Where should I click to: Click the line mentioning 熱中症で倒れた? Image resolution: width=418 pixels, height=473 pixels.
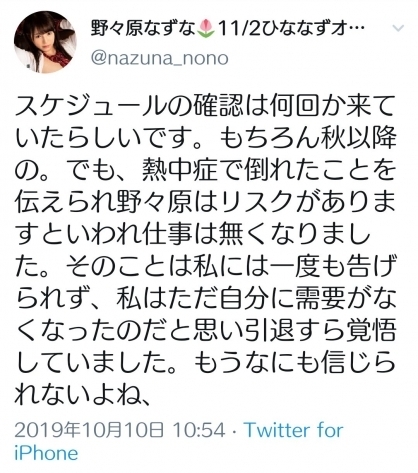[206, 170]
